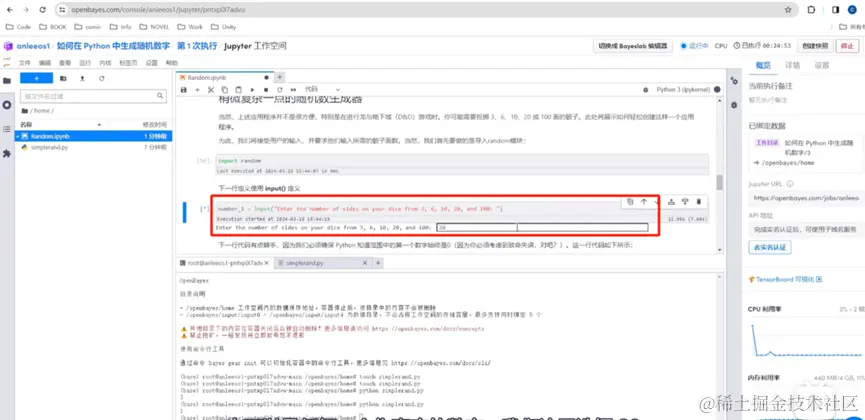Restart and run all cells via fast-forward icon
The image size is (865, 420).
[x=293, y=89]
